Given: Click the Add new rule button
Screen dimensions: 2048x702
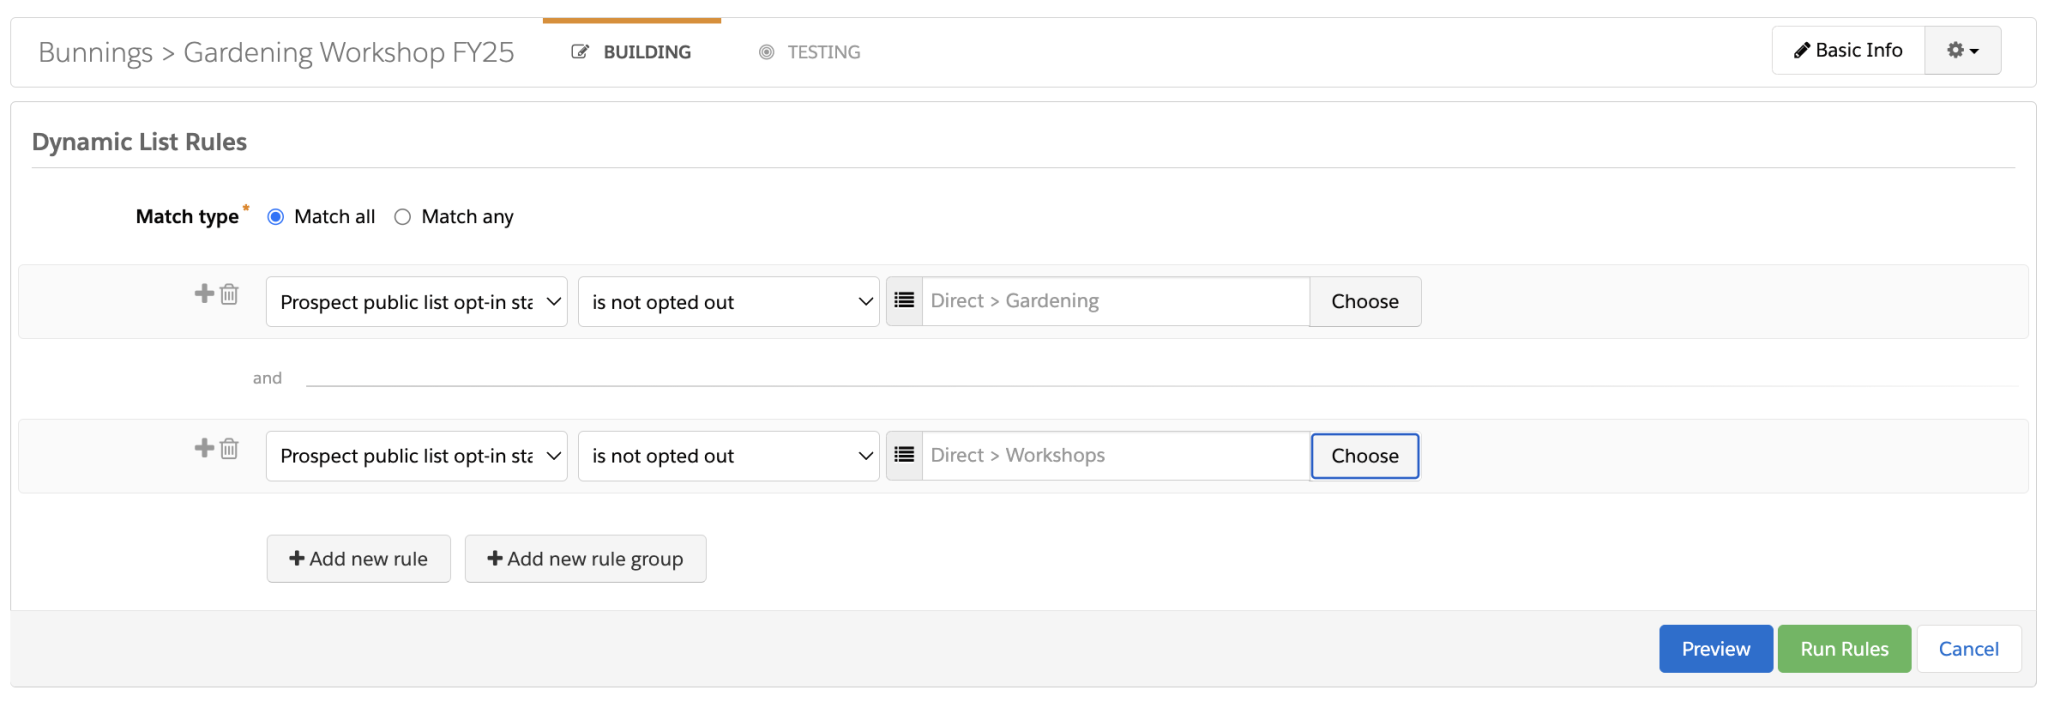Looking at the screenshot, I should (x=358, y=559).
